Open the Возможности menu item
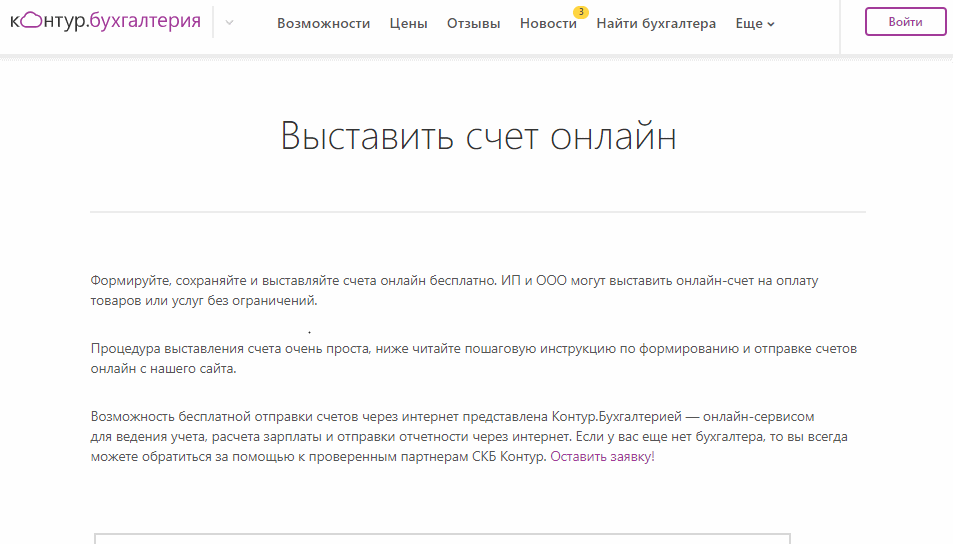 click(x=323, y=23)
